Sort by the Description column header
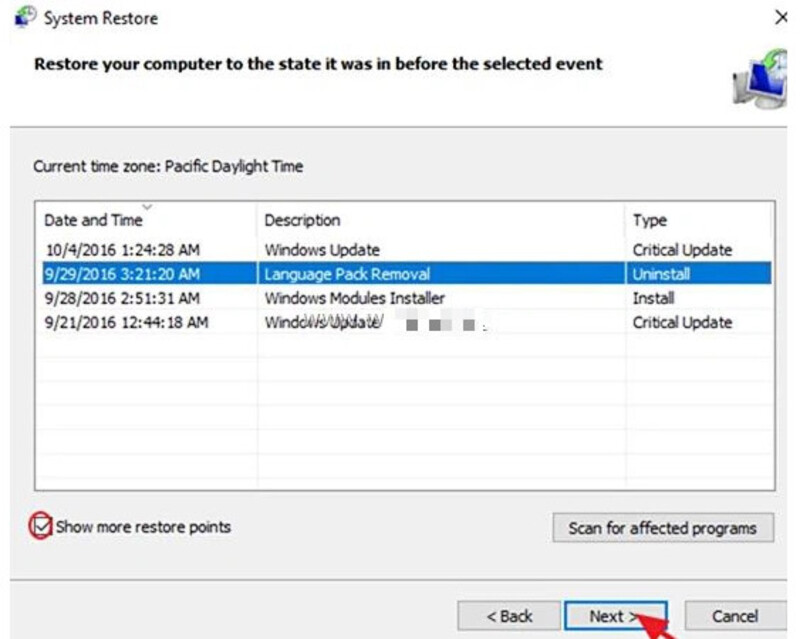Screen dimensions: 800x639 click(441, 220)
